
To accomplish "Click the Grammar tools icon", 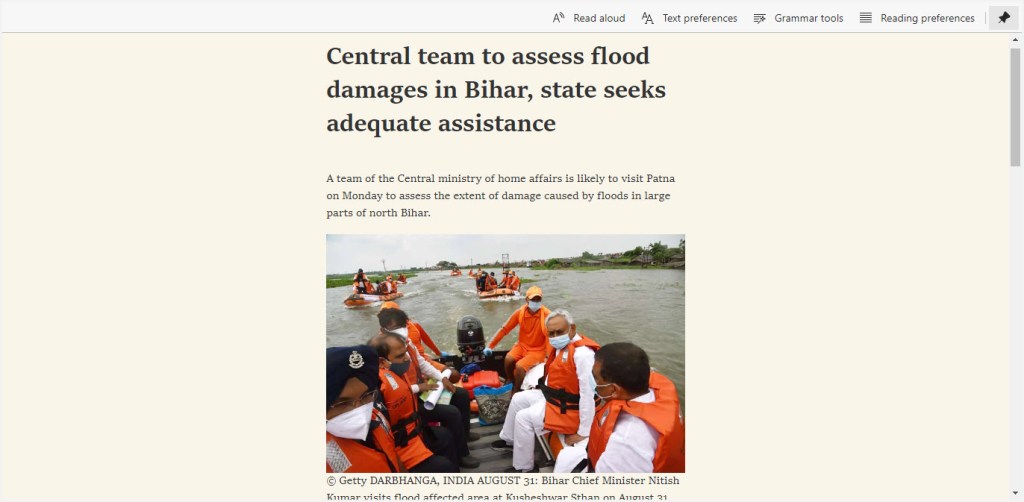I will coord(760,18).
